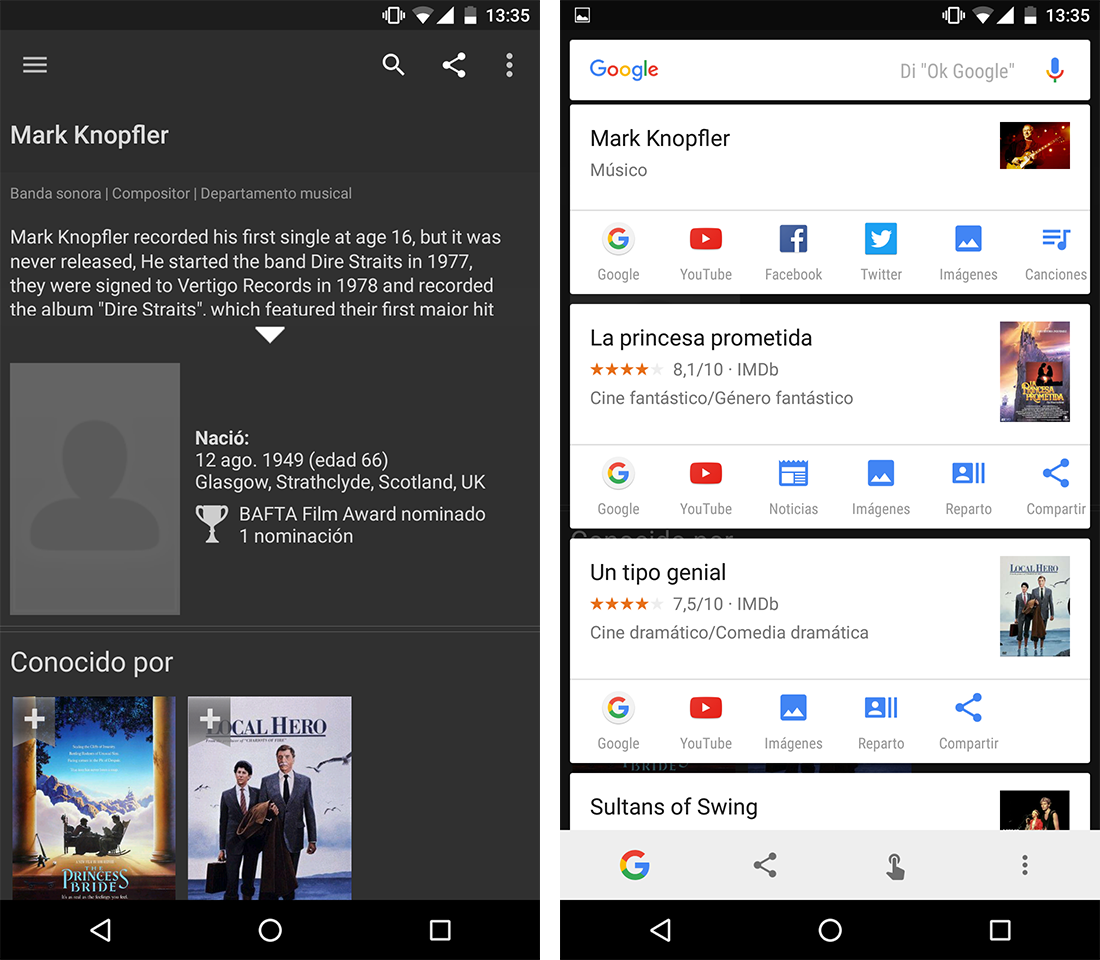Tap Android recents button on left phone
The width and height of the screenshot is (1100, 960).
440,931
